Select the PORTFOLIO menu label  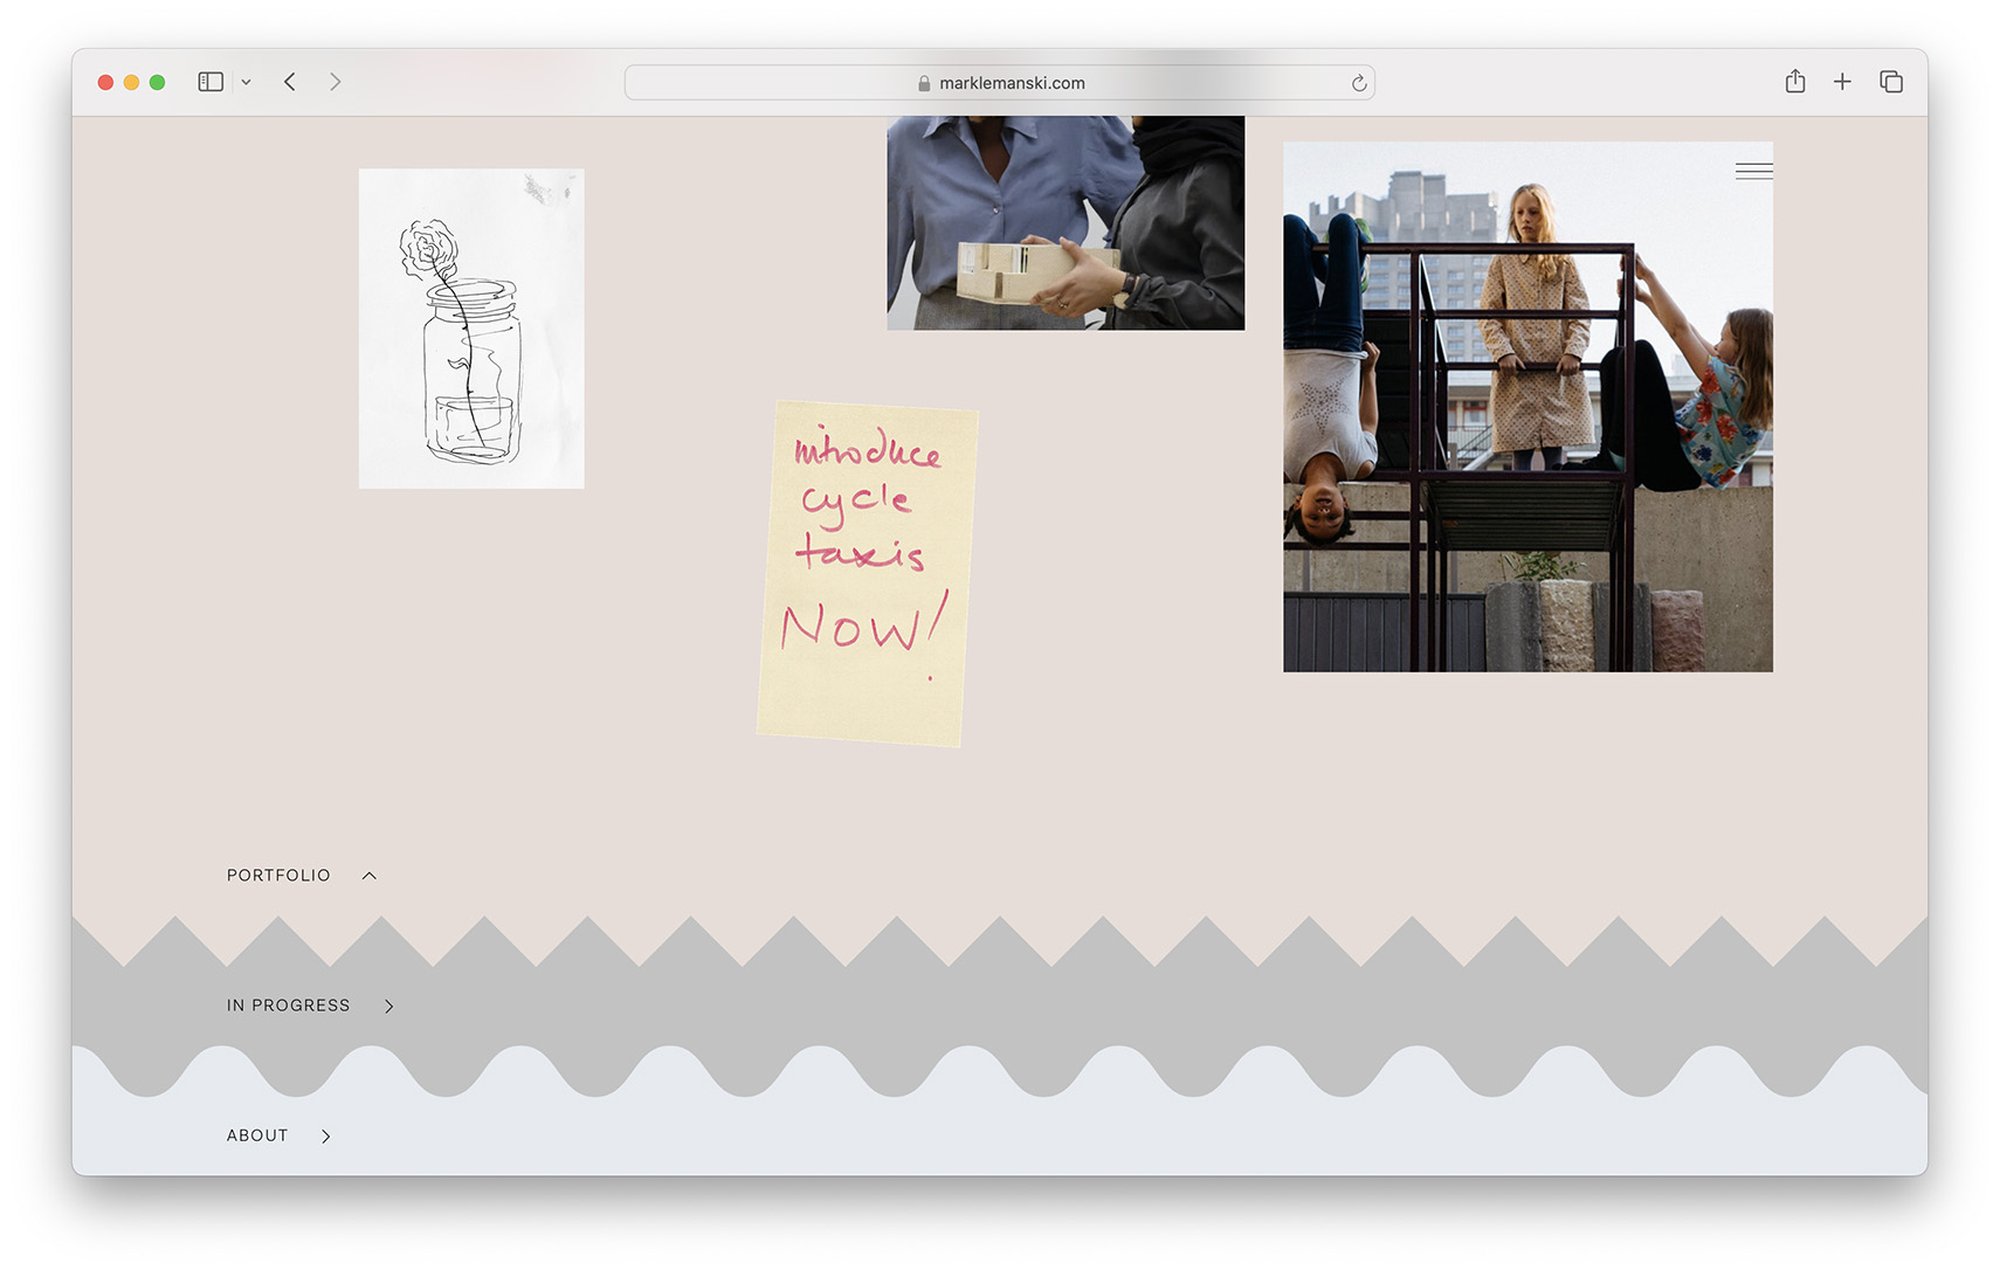point(278,876)
